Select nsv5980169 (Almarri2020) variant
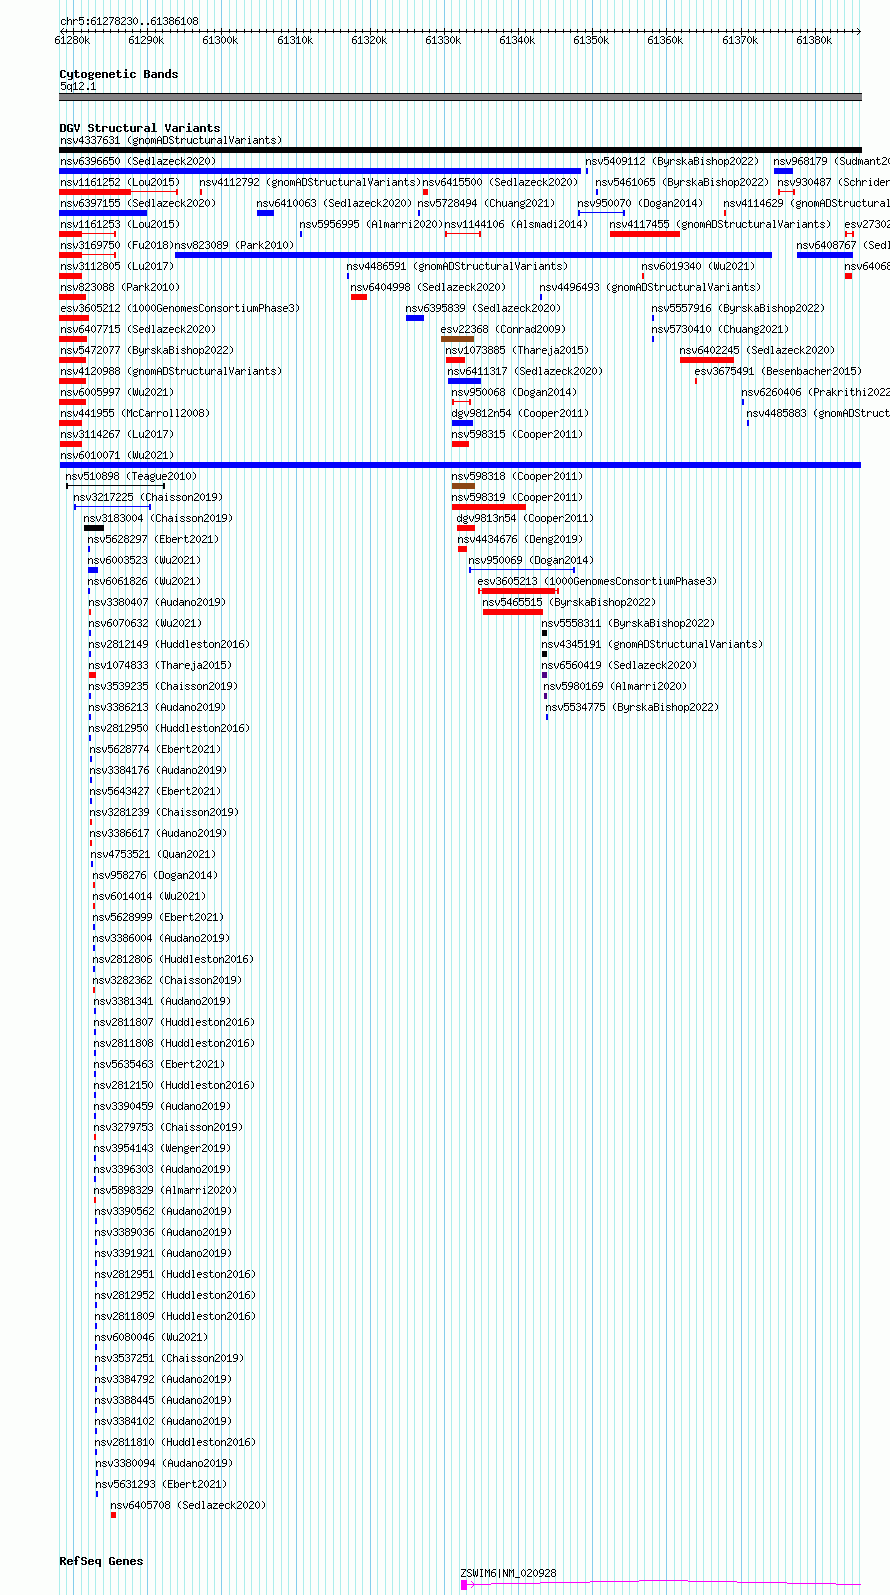Screen dimensions: 890x1595 [x=615, y=686]
